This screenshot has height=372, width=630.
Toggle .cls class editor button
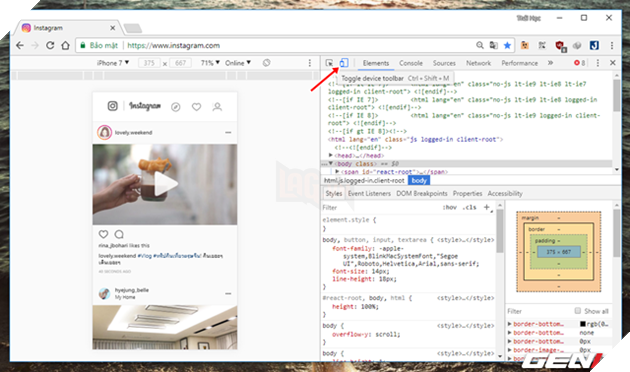point(469,207)
